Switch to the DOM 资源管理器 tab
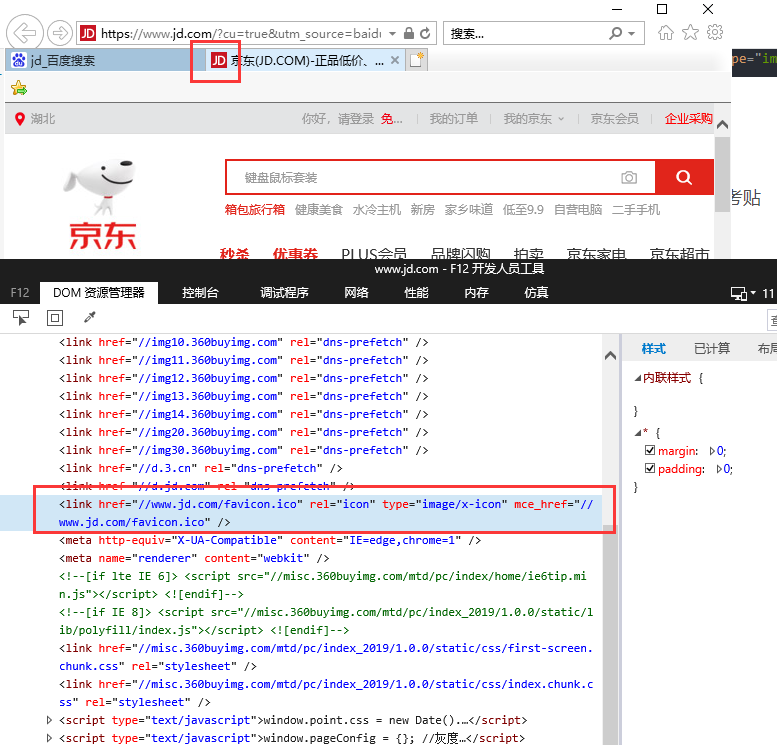The width and height of the screenshot is (777, 745). point(99,293)
